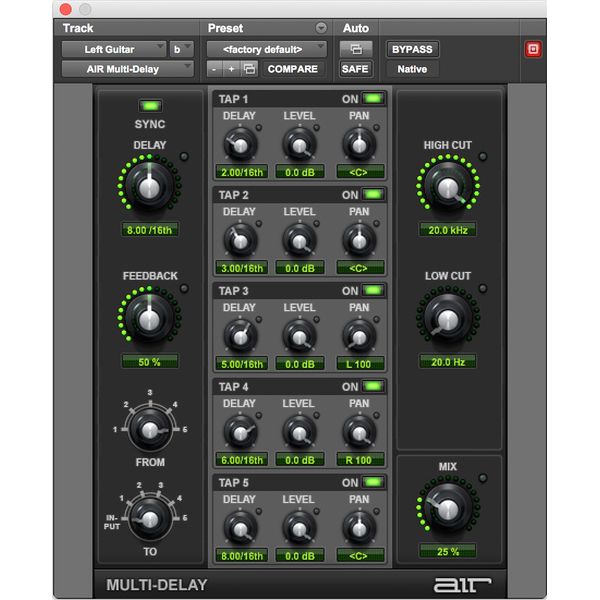Click Tap 5 LEVEL knob
This screenshot has height=600, width=600.
(300, 529)
